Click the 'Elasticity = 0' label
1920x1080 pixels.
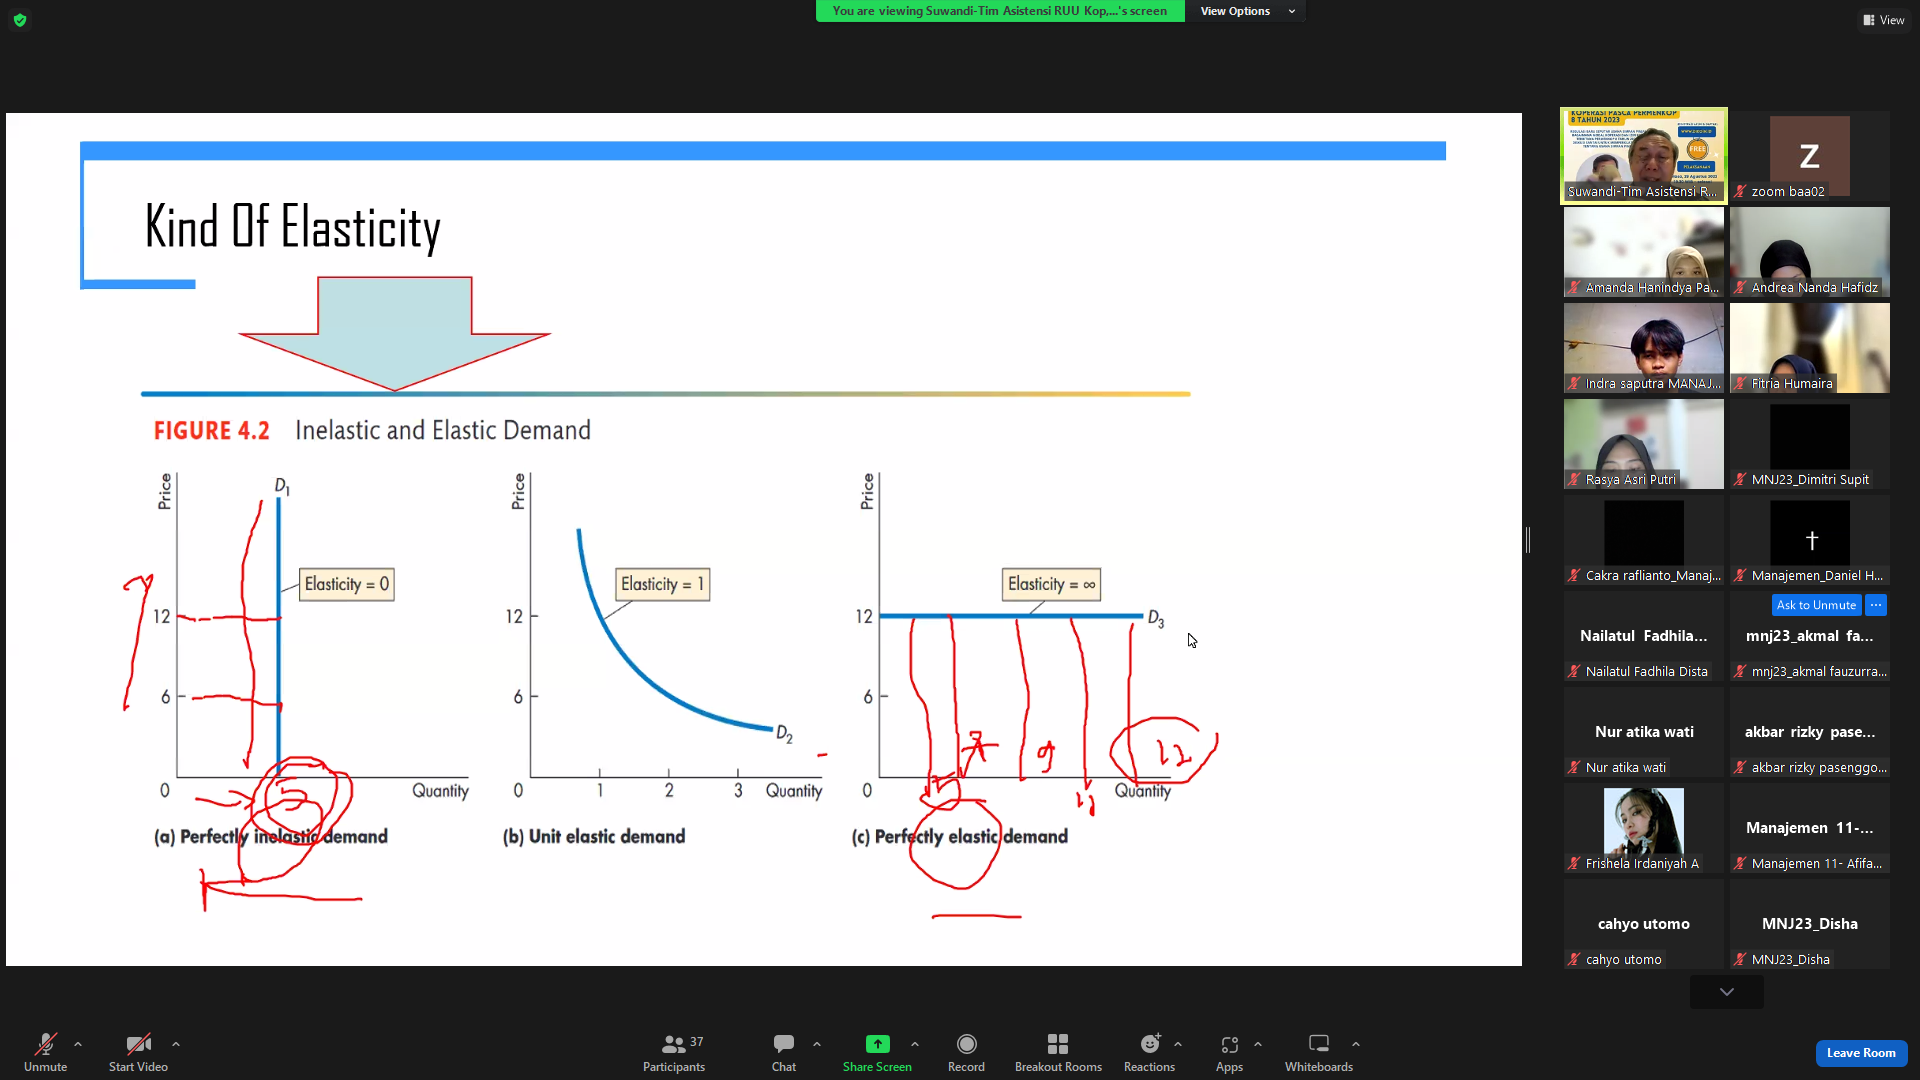347,584
